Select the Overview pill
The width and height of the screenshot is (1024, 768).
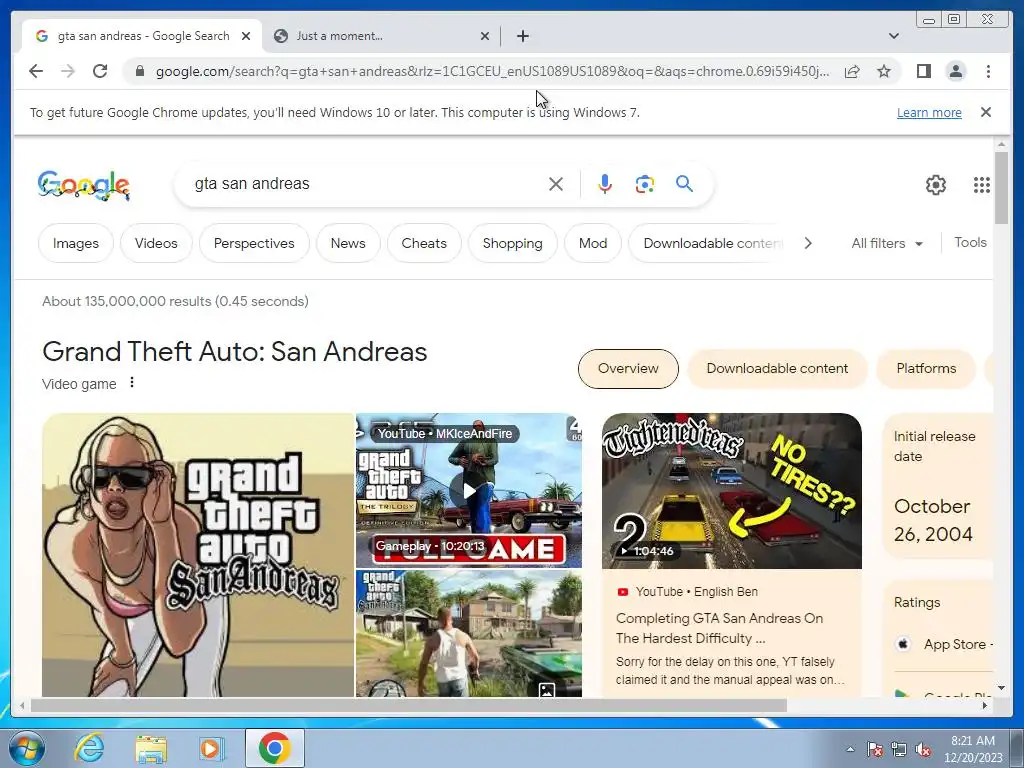pyautogui.click(x=628, y=368)
